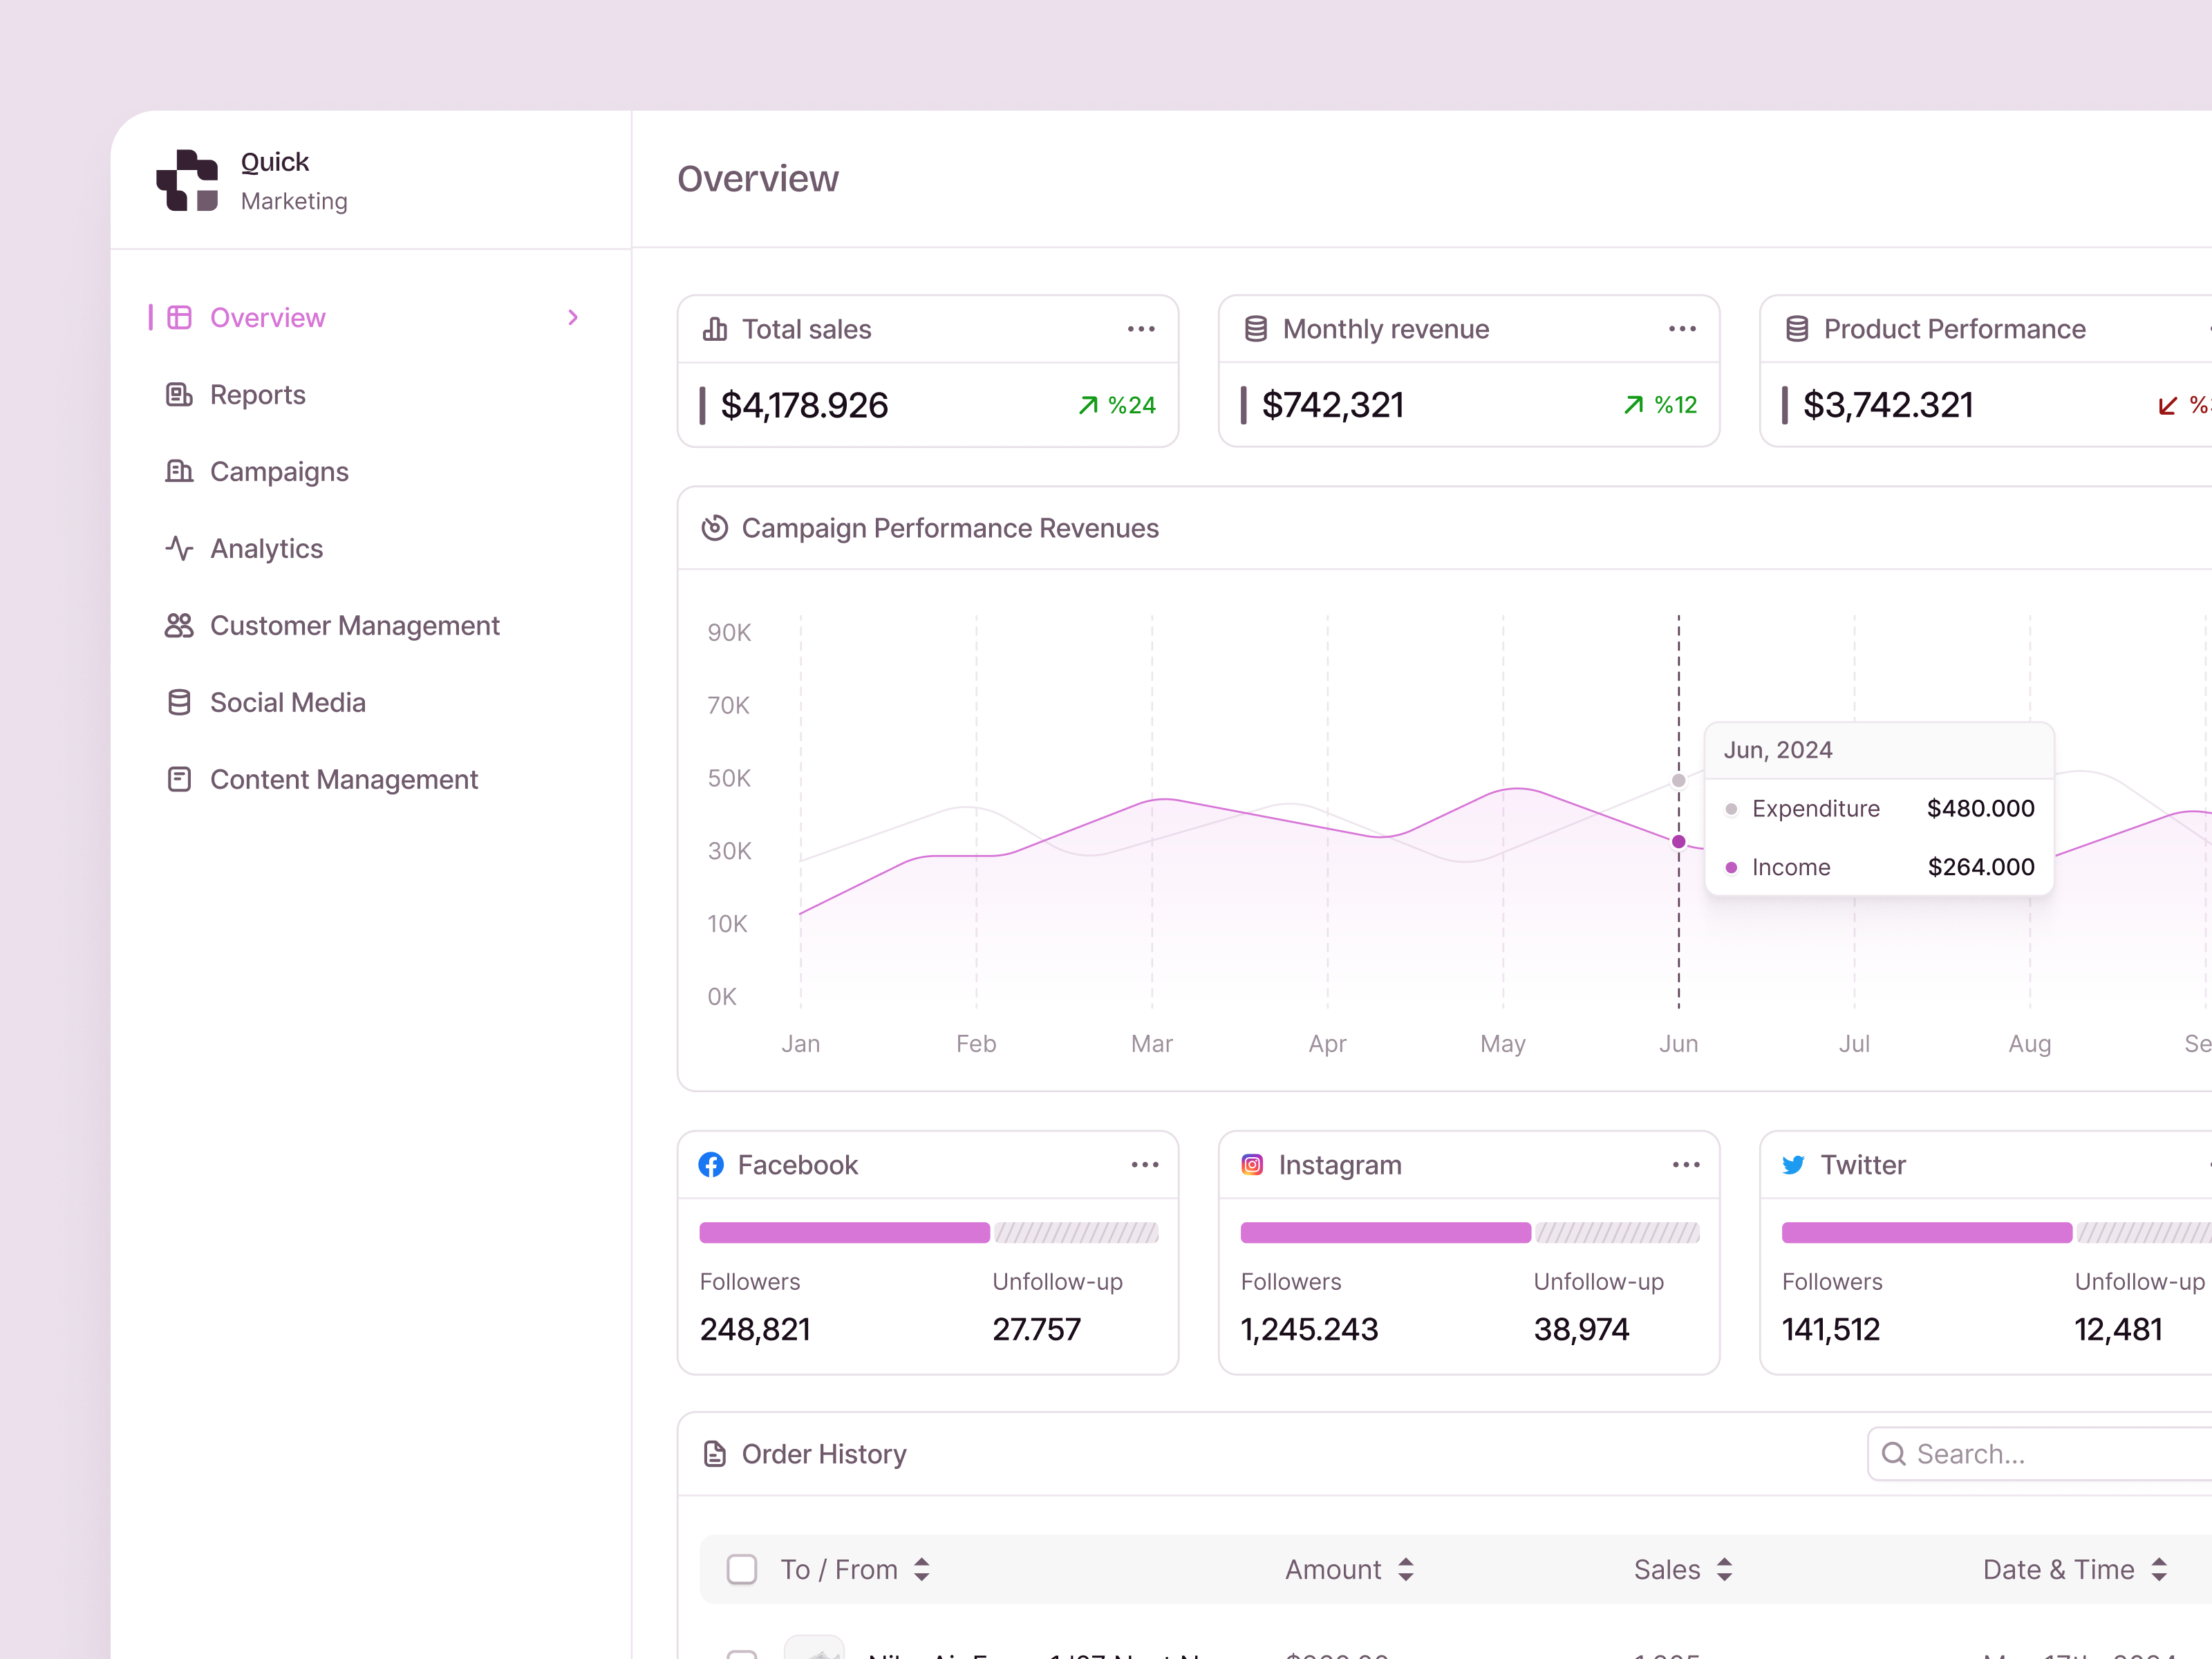
Task: Click Facebook unfollow-up count 27.757
Action: coord(1037,1330)
